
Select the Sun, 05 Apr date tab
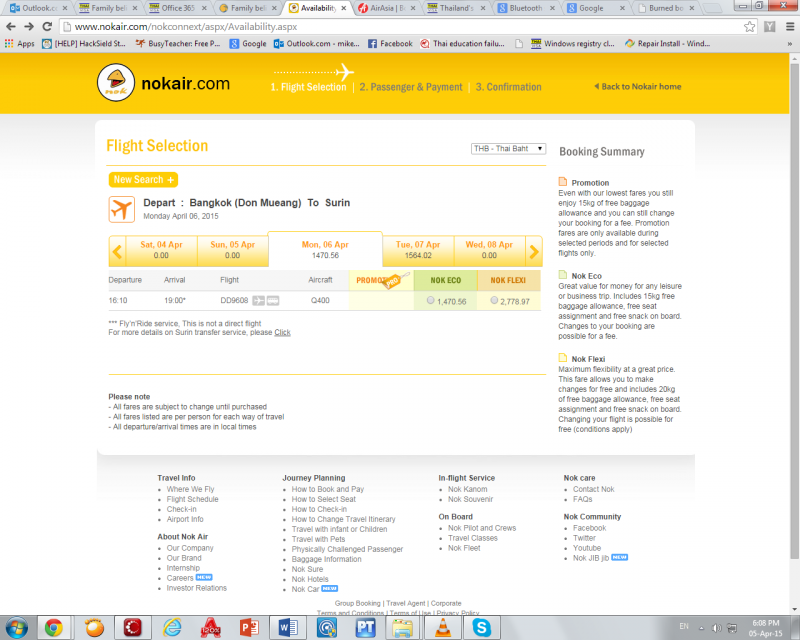coord(233,250)
